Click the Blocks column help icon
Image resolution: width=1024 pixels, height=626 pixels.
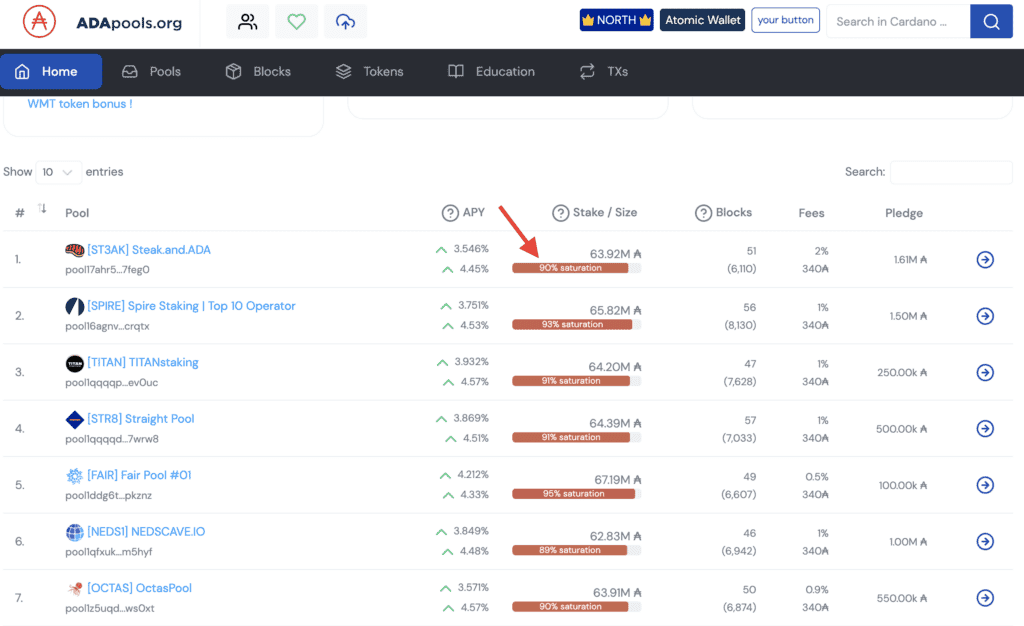(x=703, y=212)
